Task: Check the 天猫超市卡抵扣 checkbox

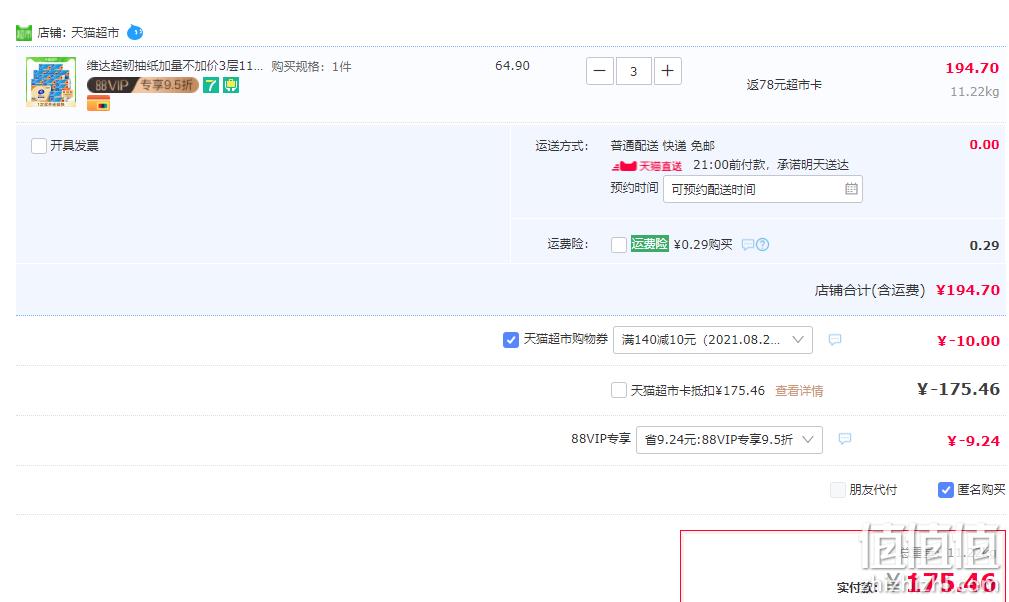Action: click(x=618, y=390)
